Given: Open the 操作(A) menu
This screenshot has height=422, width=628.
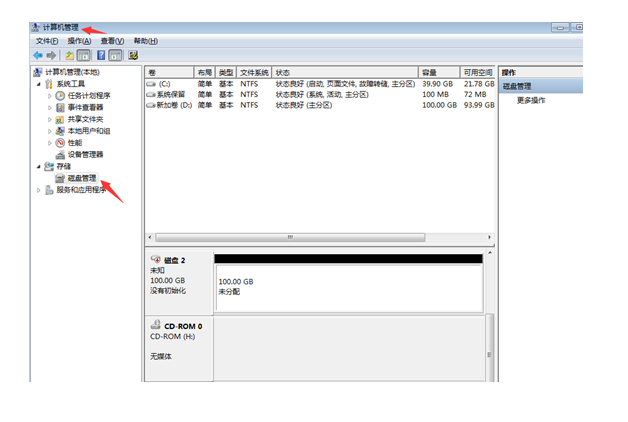Looking at the screenshot, I should pos(78,41).
